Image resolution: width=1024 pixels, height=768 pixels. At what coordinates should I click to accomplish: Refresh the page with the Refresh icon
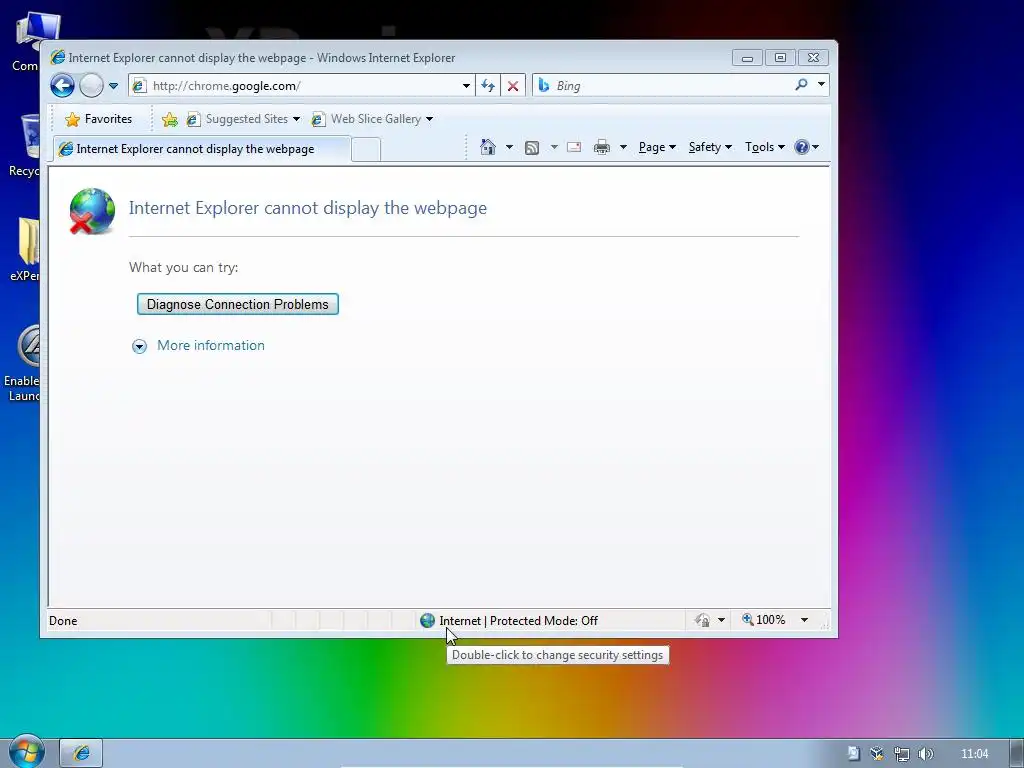click(x=488, y=86)
